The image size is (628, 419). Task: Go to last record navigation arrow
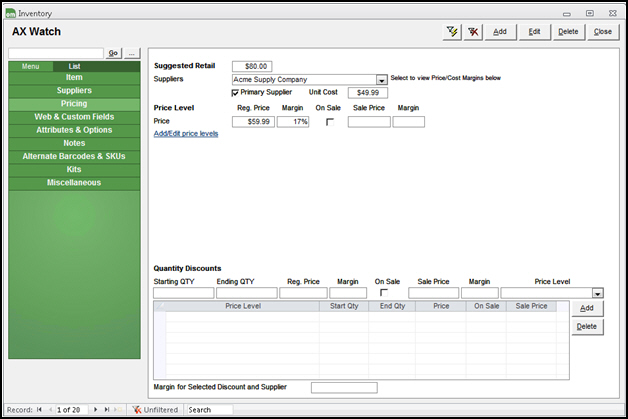pyautogui.click(x=107, y=409)
